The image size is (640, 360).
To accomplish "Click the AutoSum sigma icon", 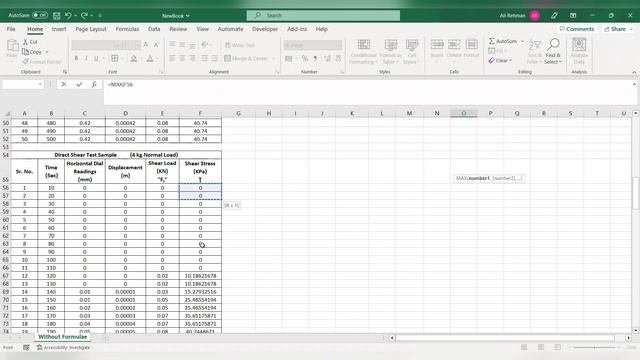I will coord(492,41).
